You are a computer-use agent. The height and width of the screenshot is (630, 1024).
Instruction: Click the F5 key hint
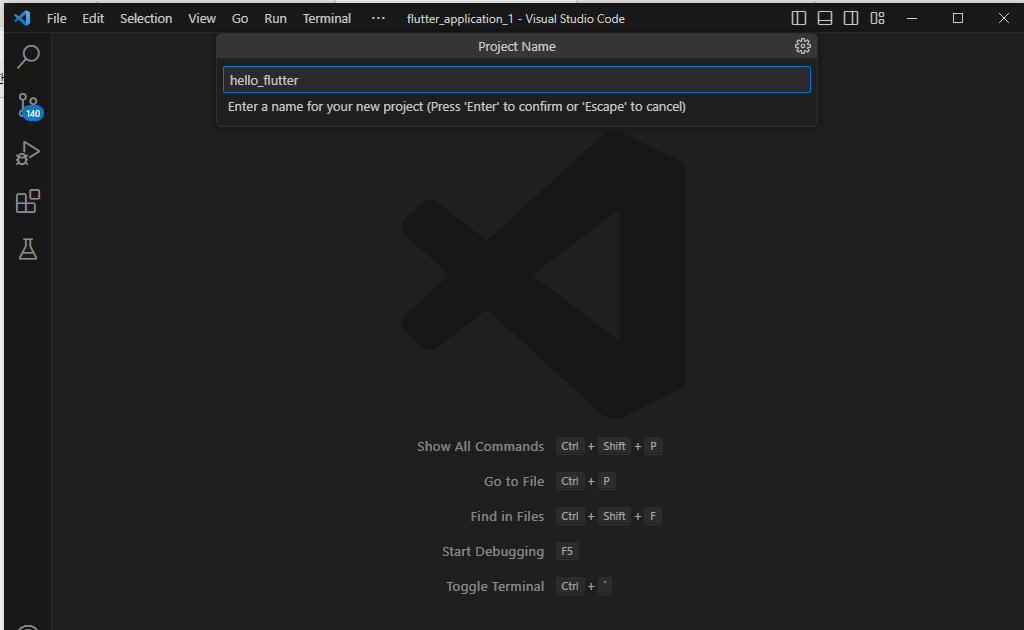point(567,551)
